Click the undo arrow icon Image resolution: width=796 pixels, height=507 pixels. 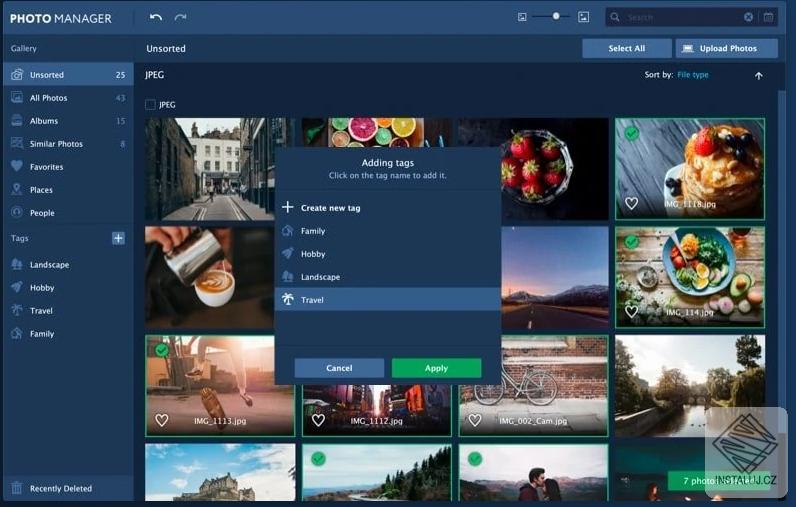click(155, 17)
